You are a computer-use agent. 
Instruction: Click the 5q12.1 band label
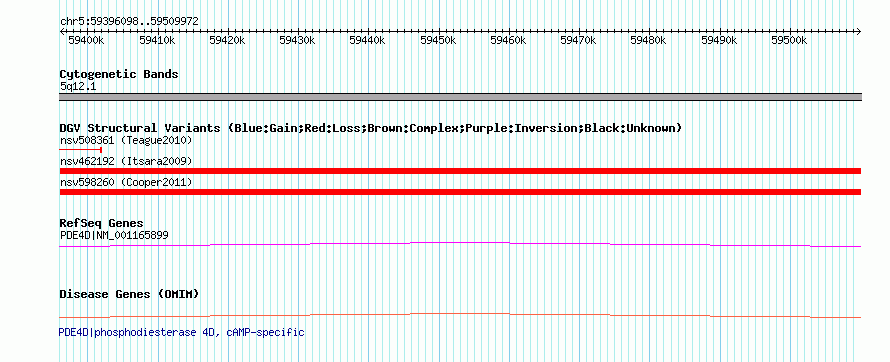pos(78,87)
